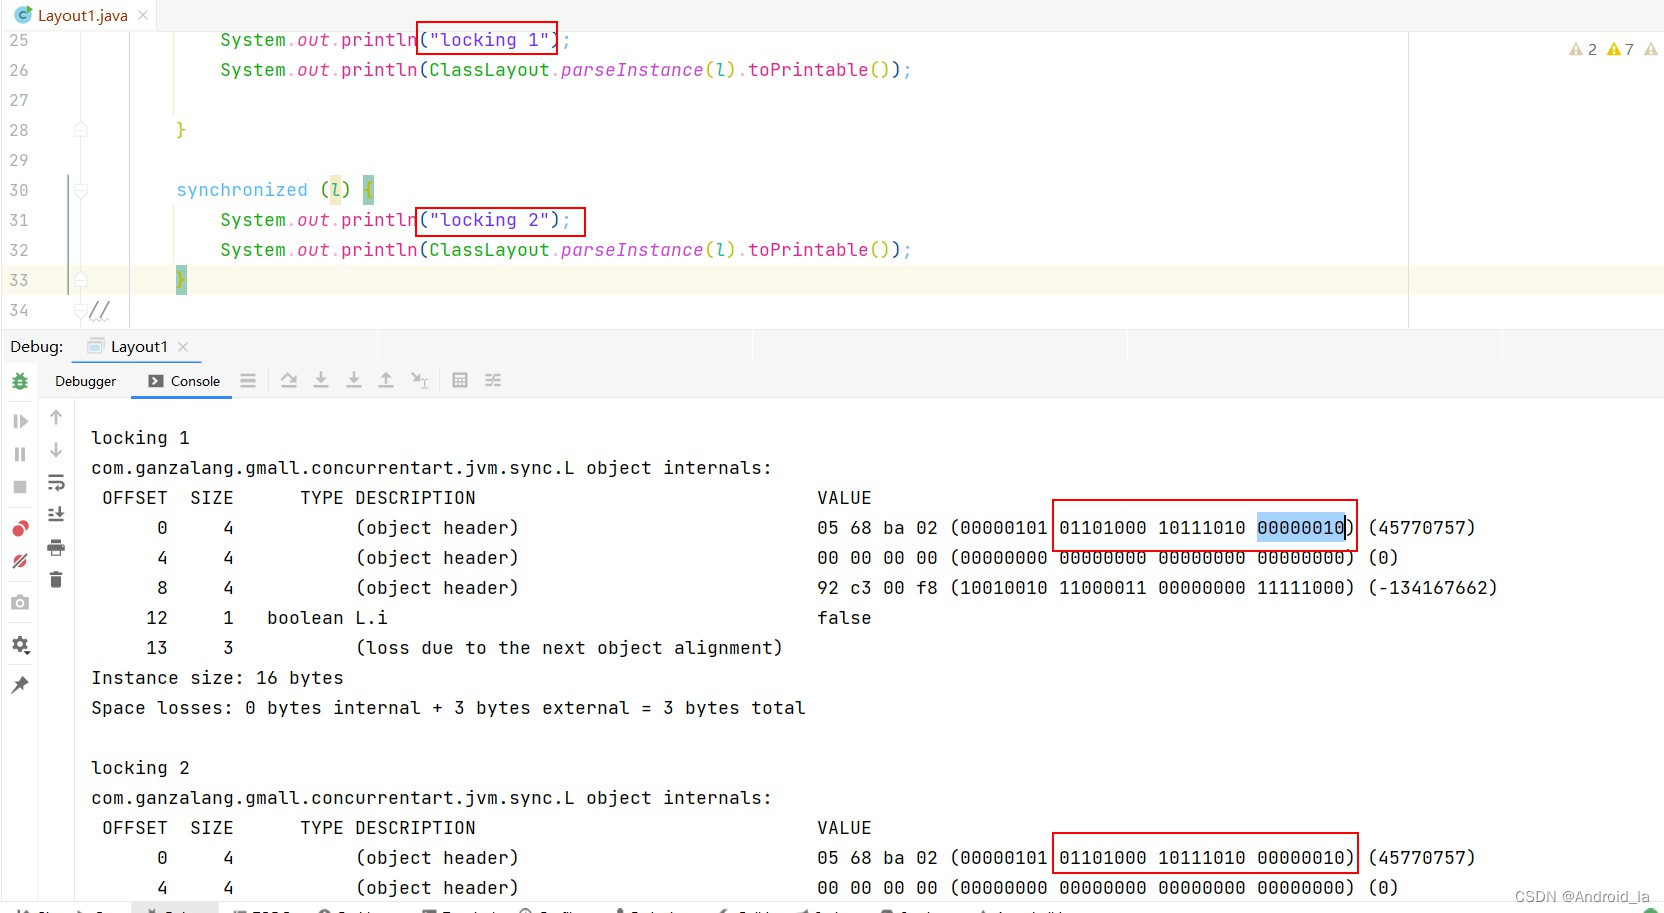Click fold marker at line 34 comment
The width and height of the screenshot is (1664, 913).
81,310
